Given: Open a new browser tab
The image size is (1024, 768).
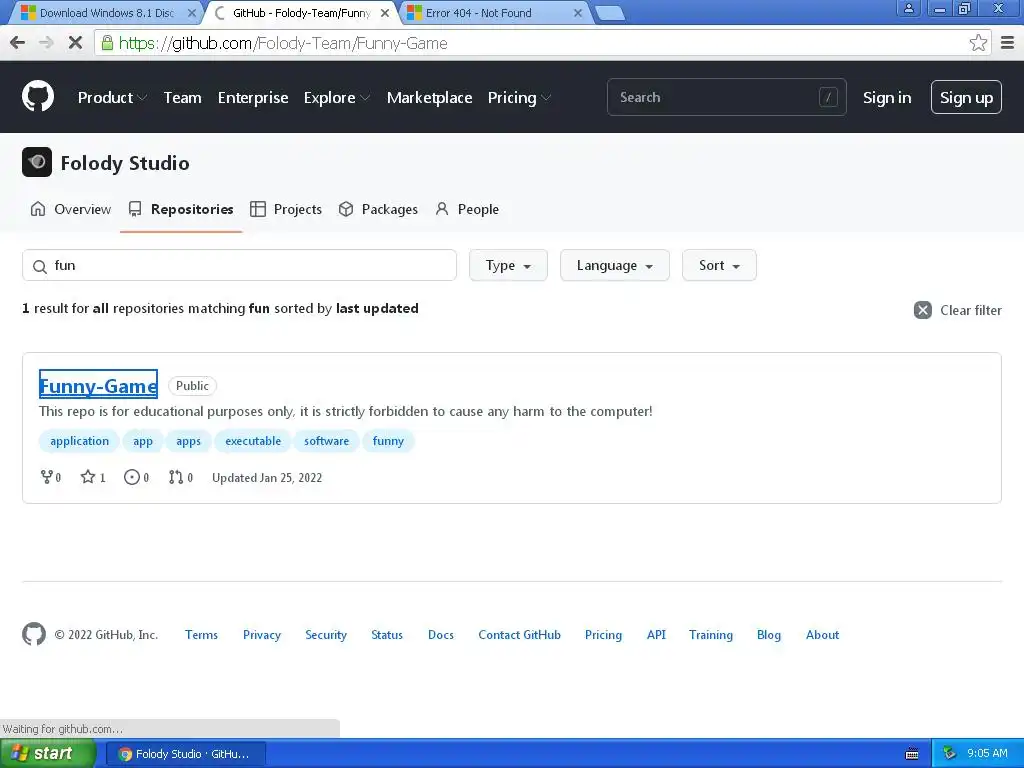Looking at the screenshot, I should tap(610, 13).
